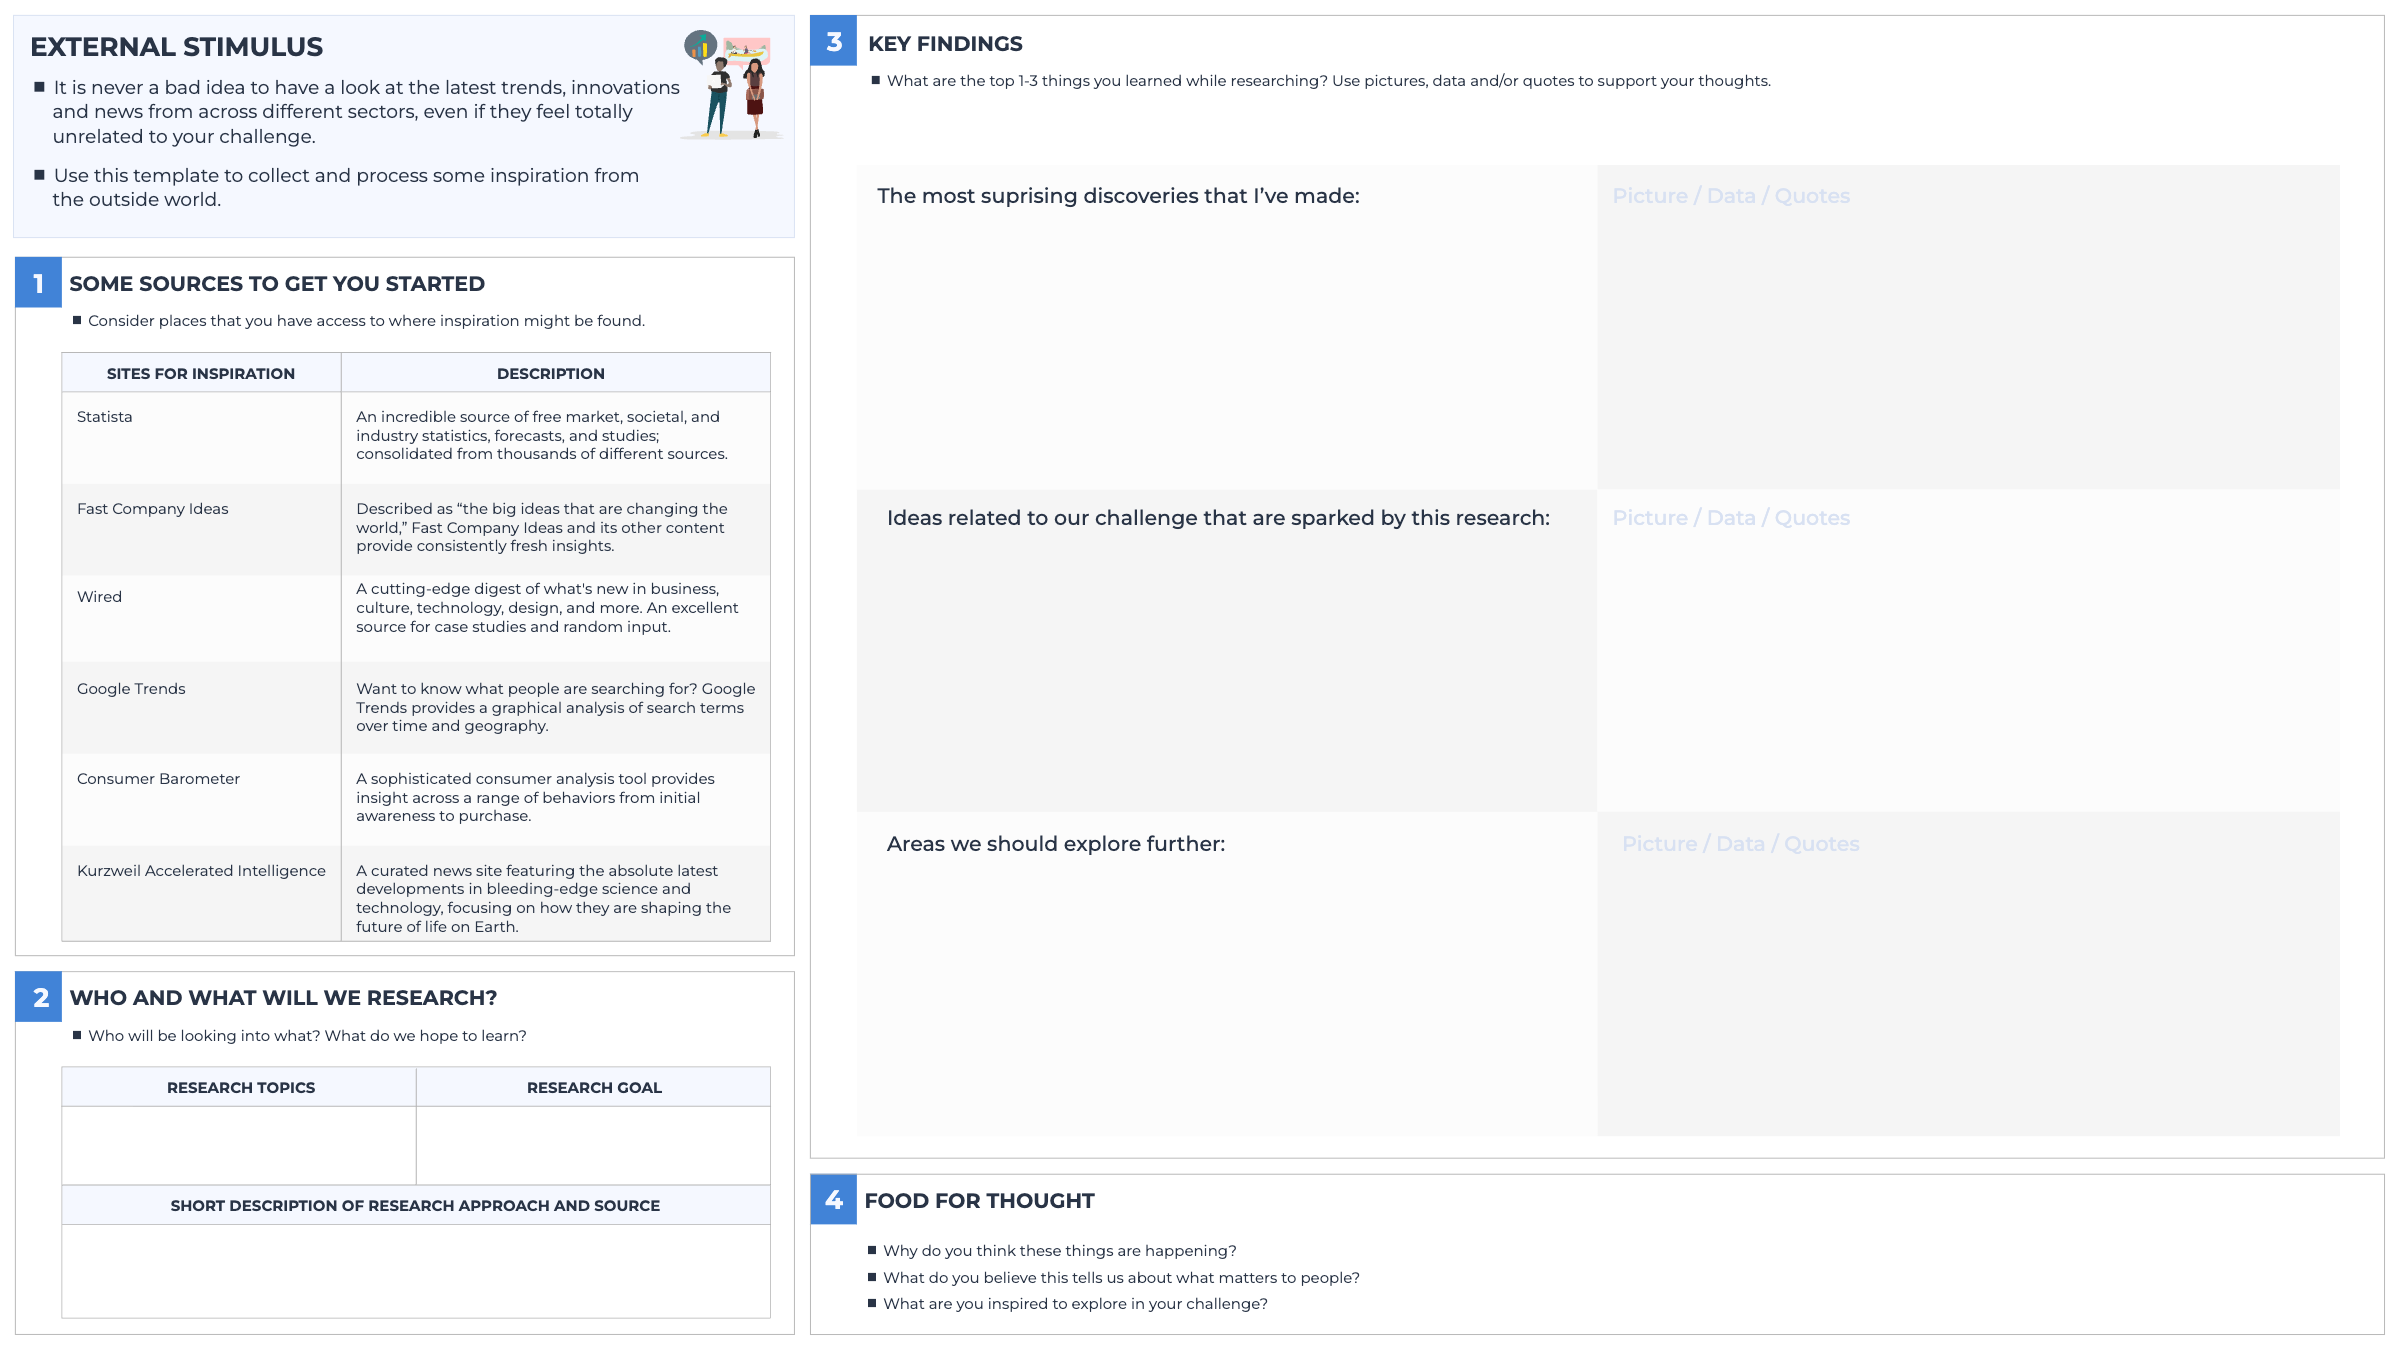This screenshot has width=2400, height=1350.
Task: Click the Statista cell
Action: pyautogui.click(x=201, y=438)
